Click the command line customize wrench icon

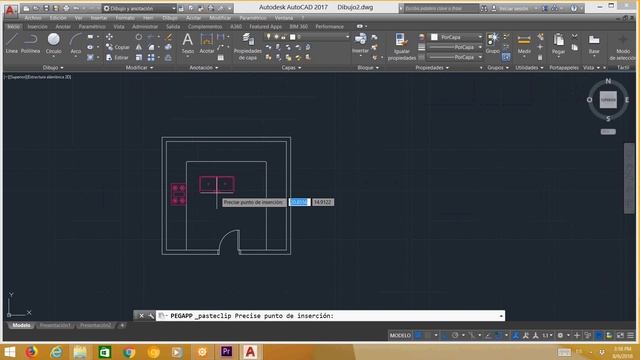coord(151,316)
